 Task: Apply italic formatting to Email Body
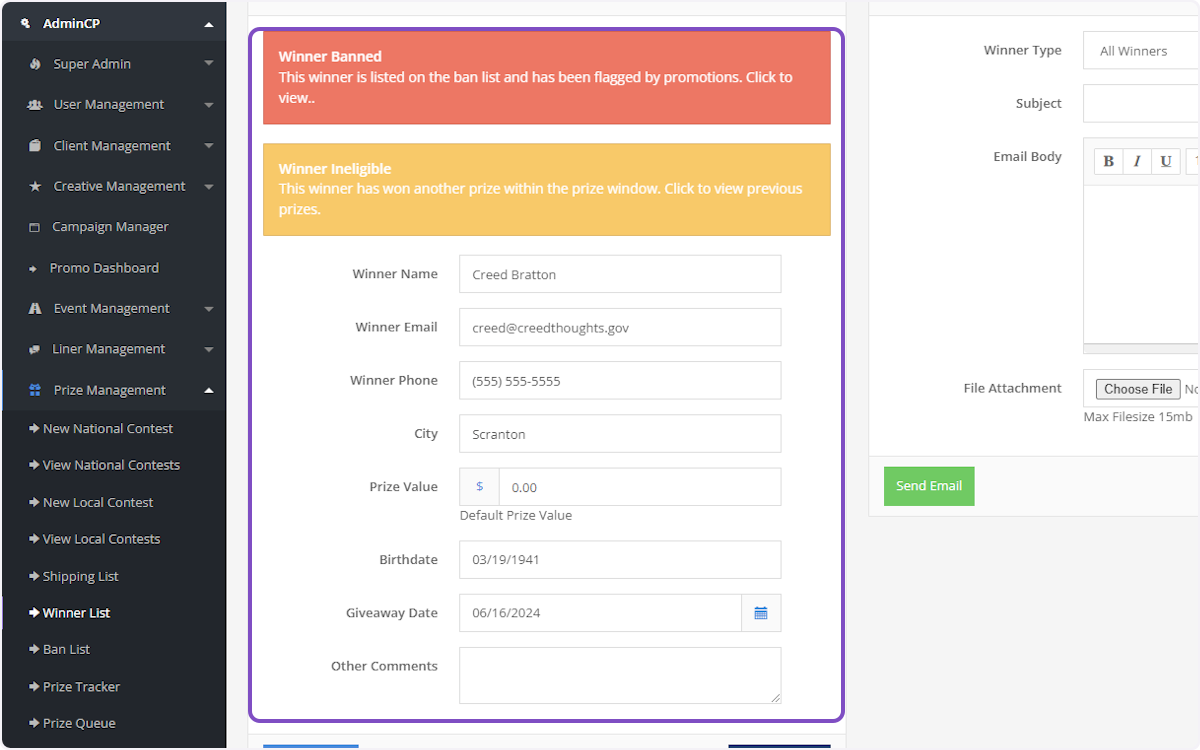(1137, 160)
